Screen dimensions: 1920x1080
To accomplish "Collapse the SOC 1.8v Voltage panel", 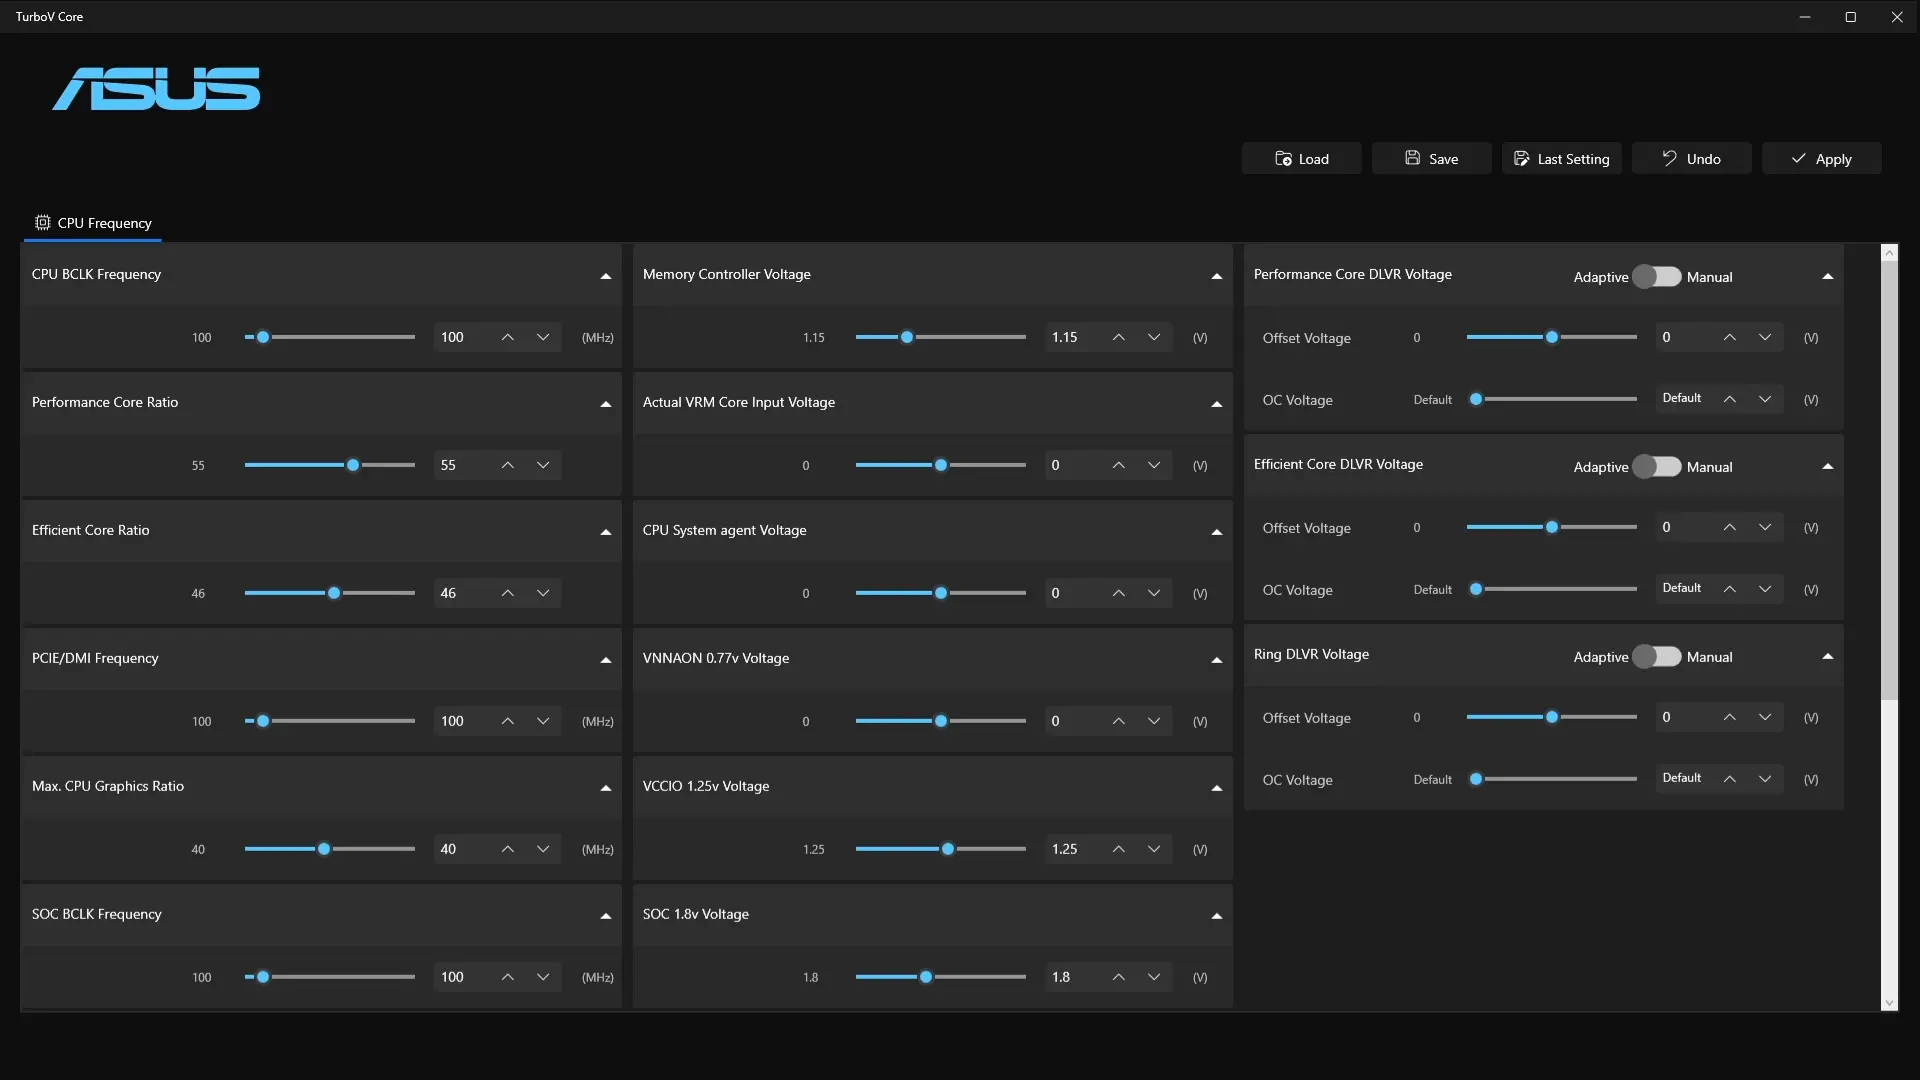I will [1216, 916].
